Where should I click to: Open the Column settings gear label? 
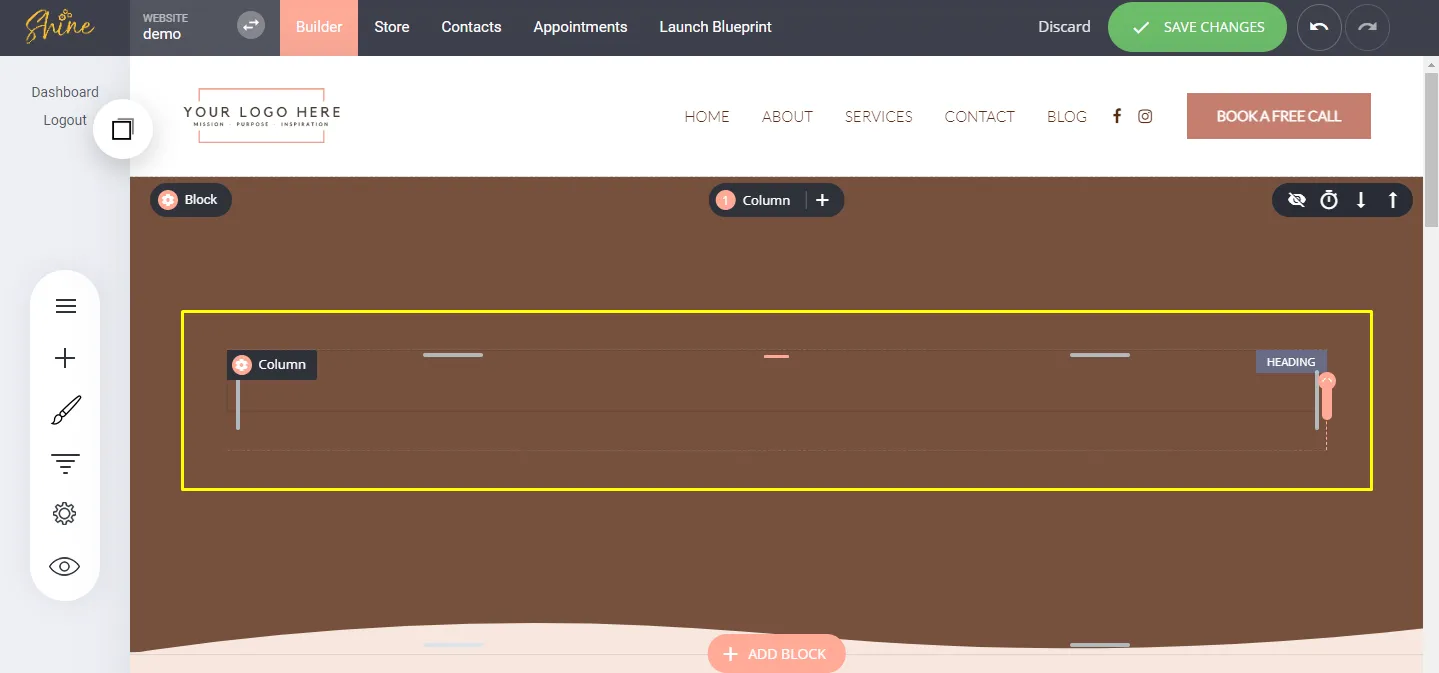point(272,365)
